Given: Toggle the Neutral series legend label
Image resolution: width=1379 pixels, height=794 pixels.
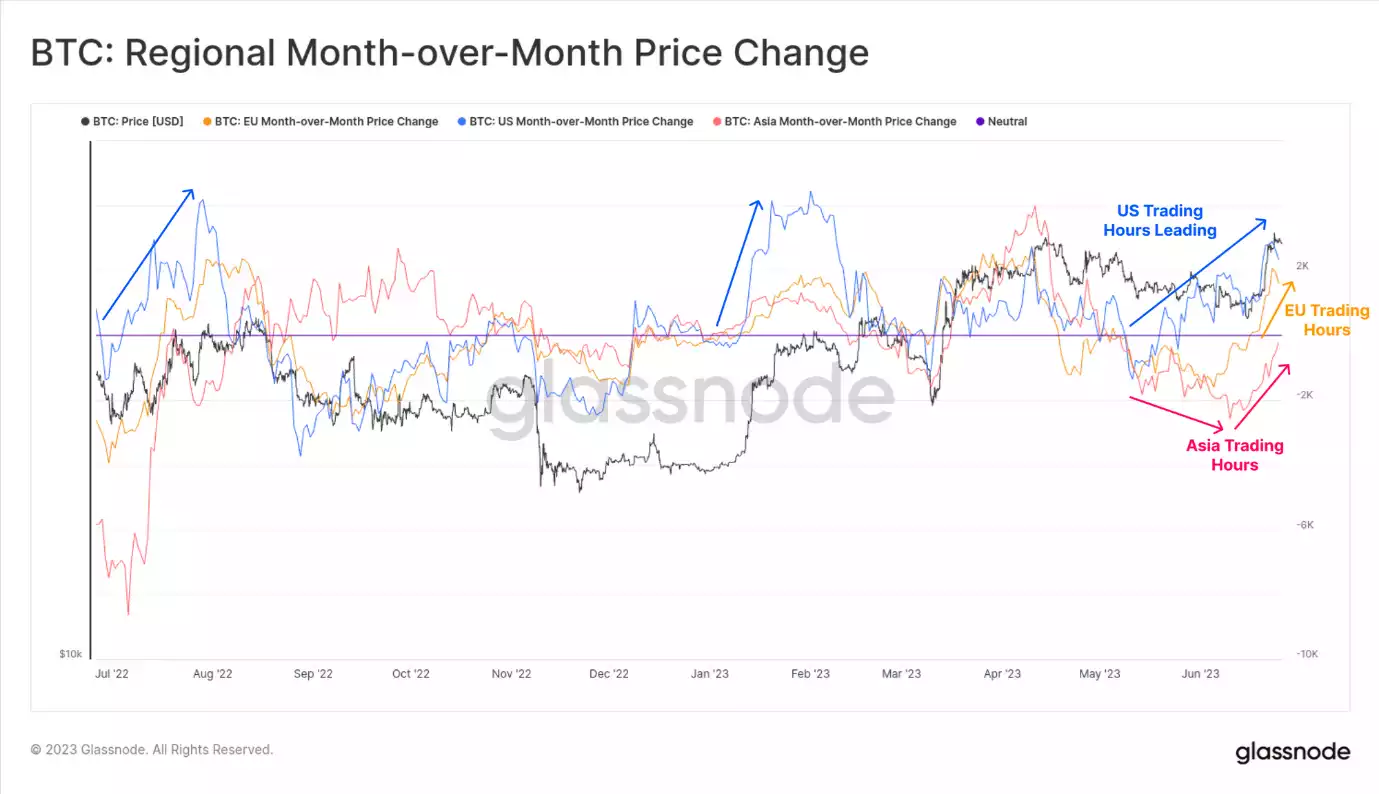Looking at the screenshot, I should 1007,122.
